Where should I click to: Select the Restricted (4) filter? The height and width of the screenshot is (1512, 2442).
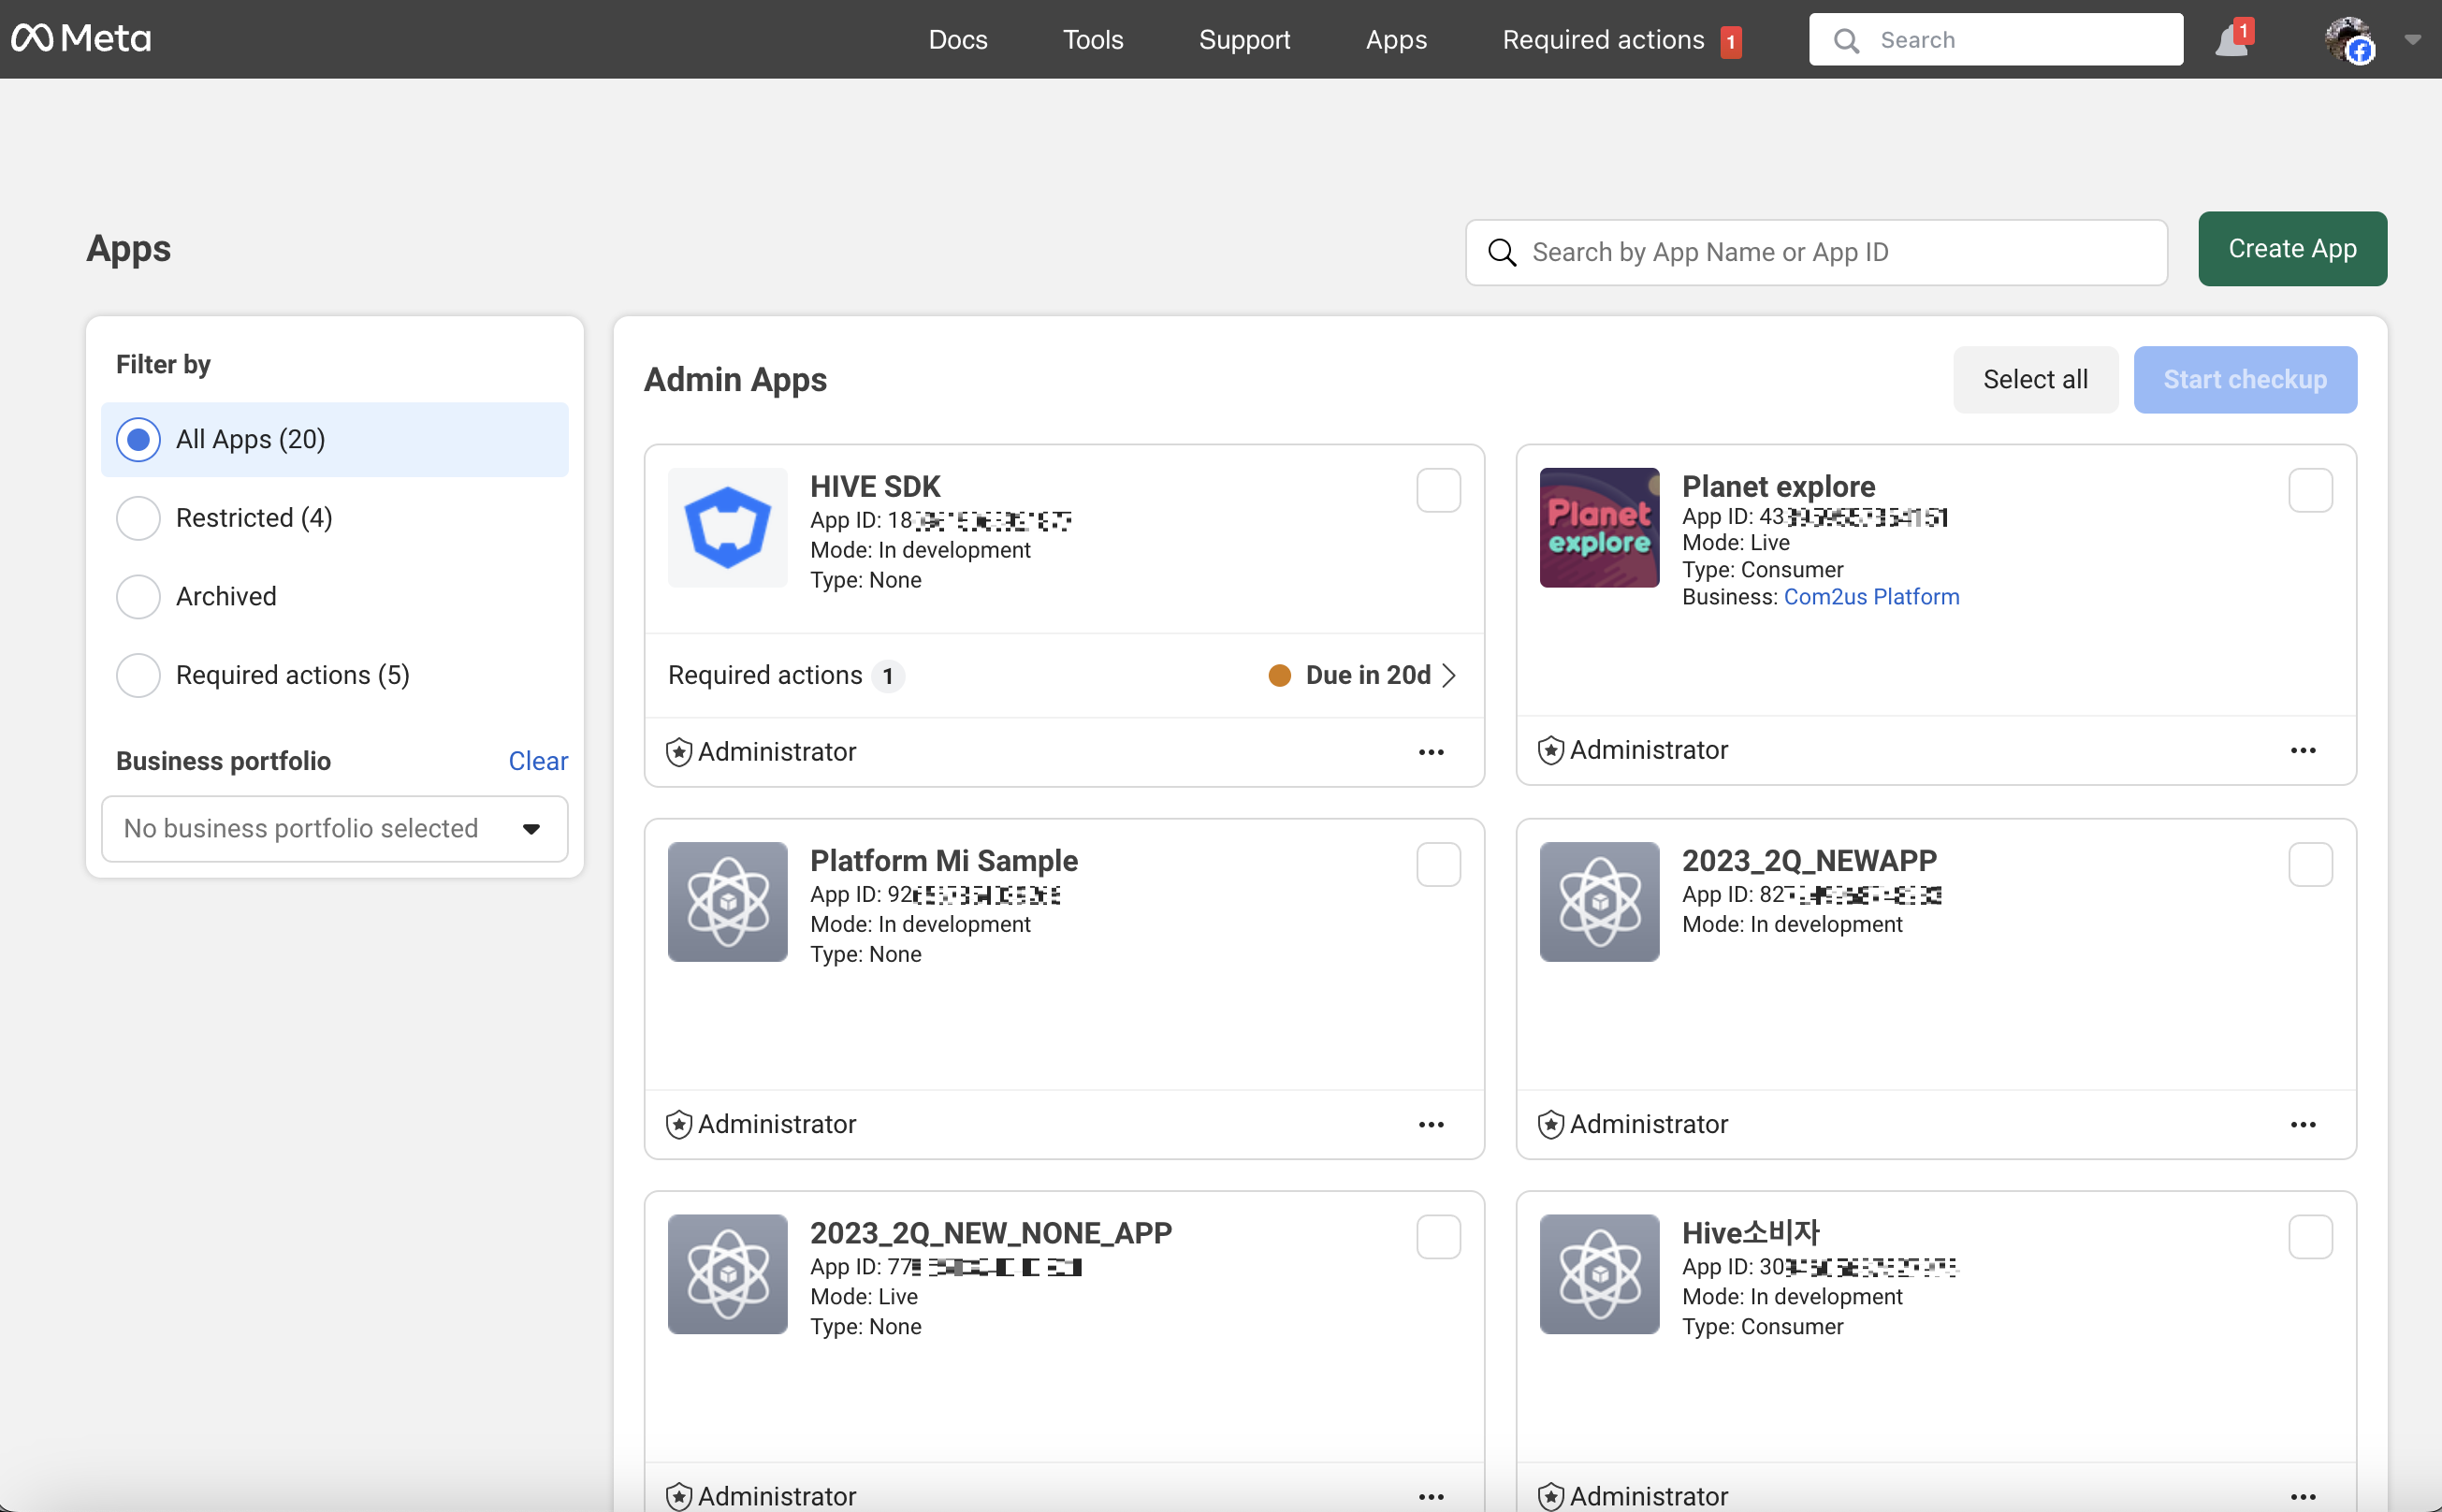point(139,518)
